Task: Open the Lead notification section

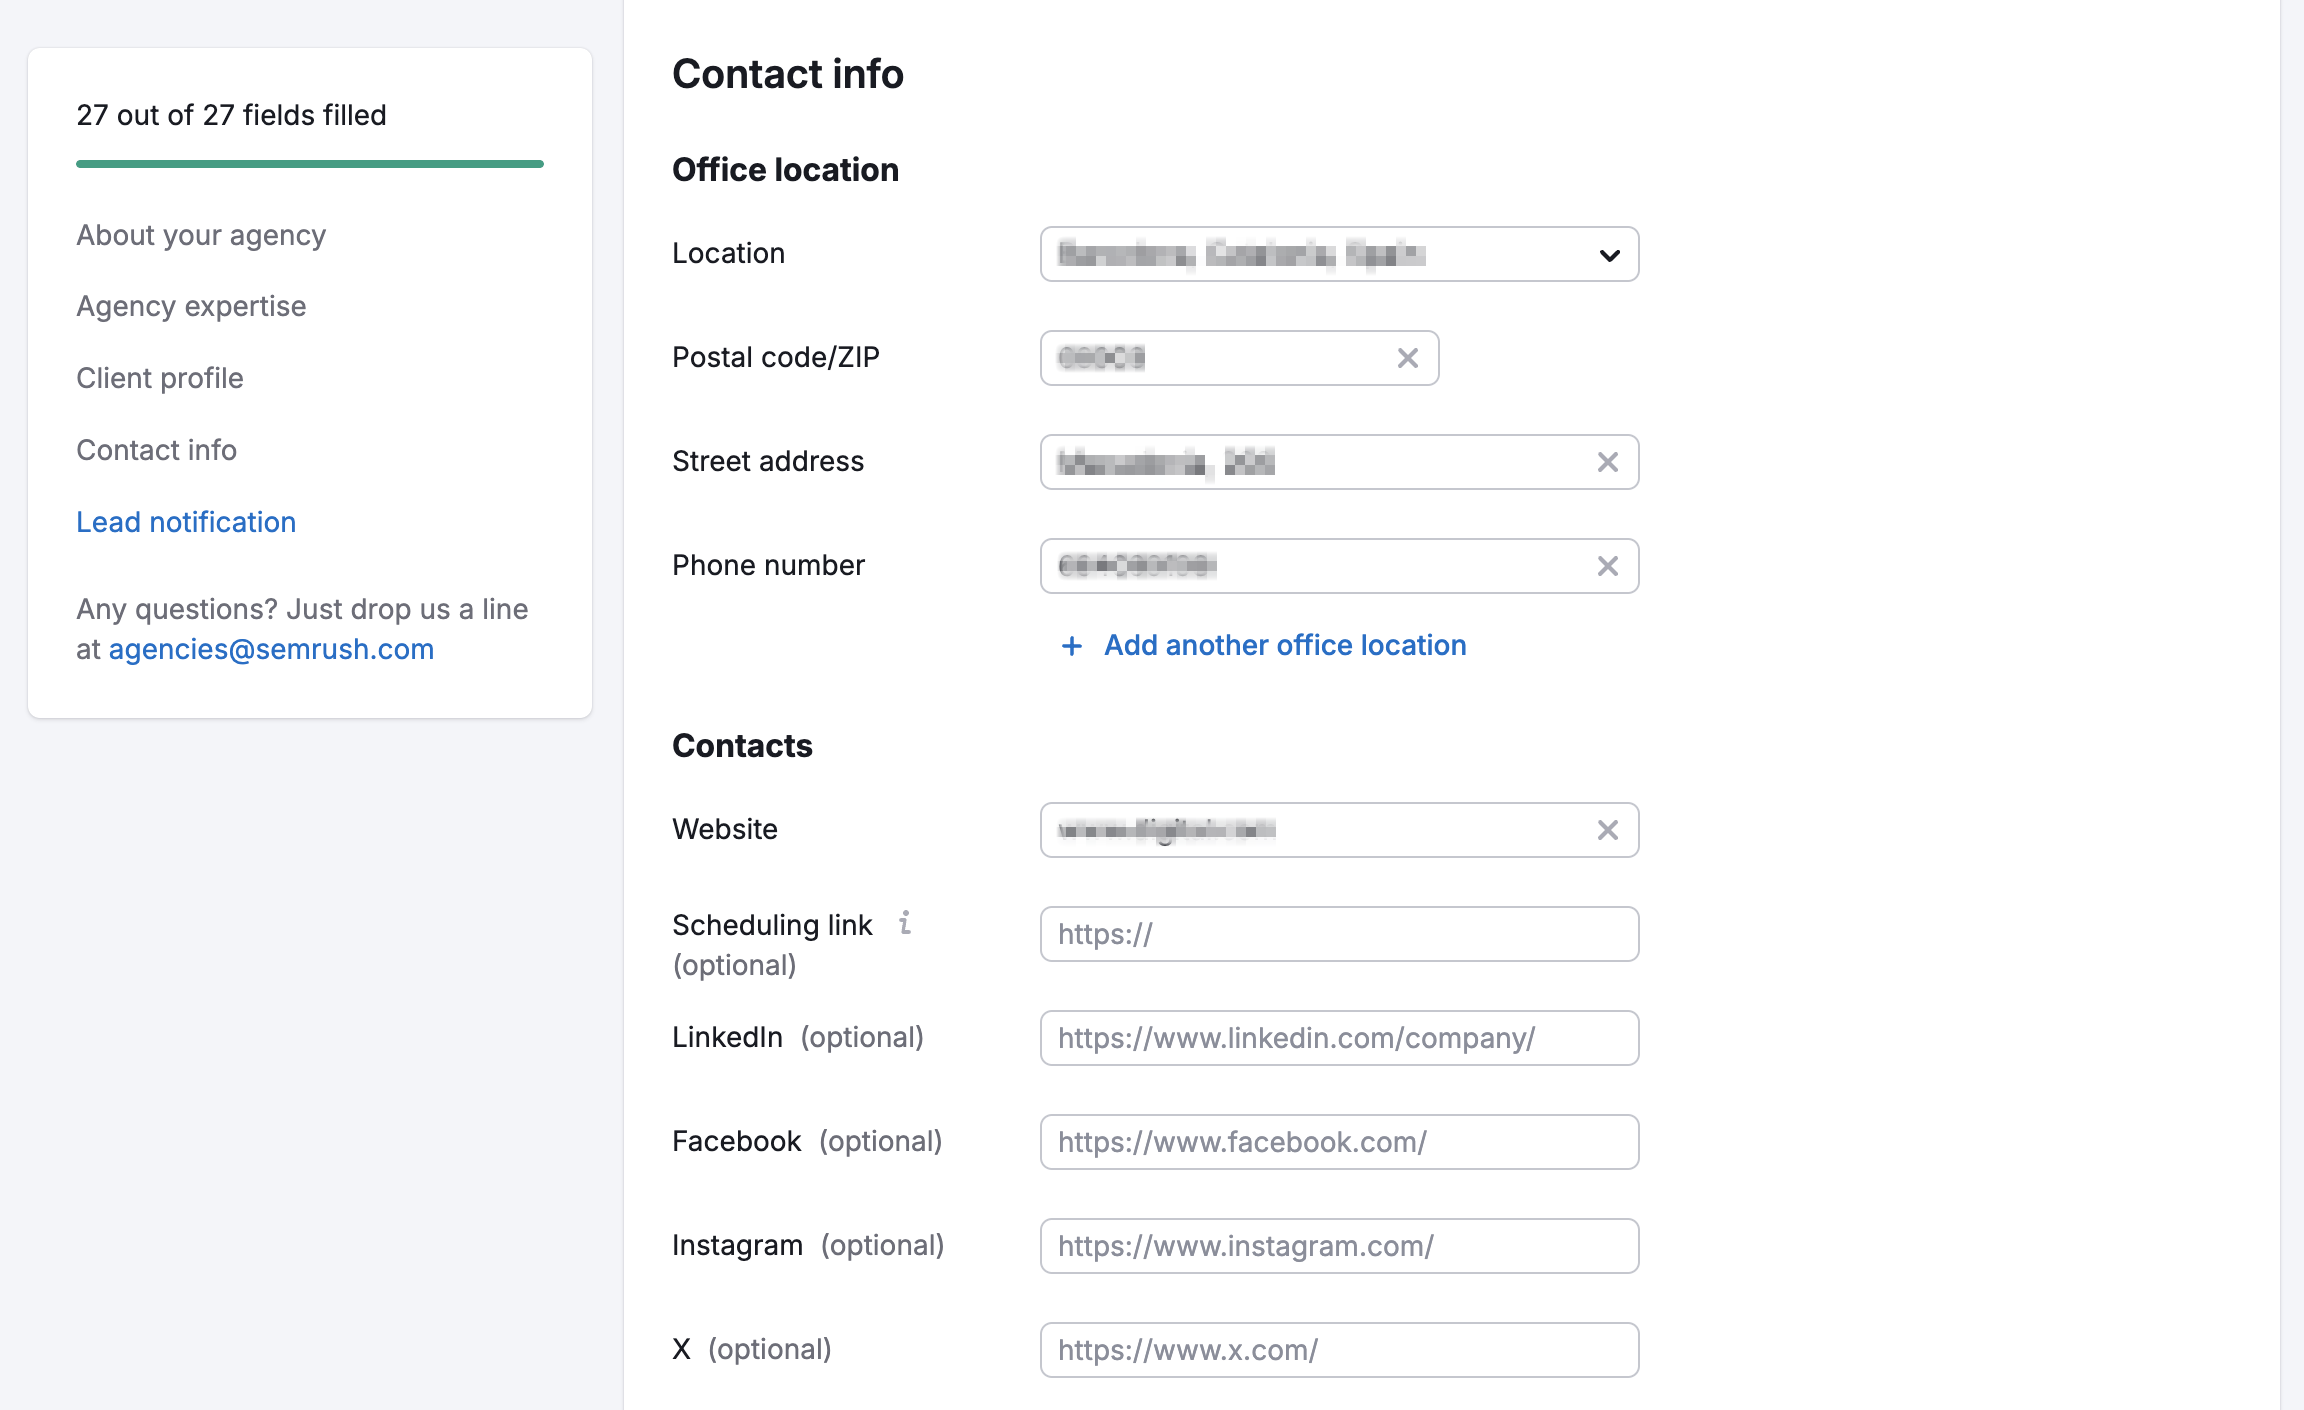Action: point(186,520)
